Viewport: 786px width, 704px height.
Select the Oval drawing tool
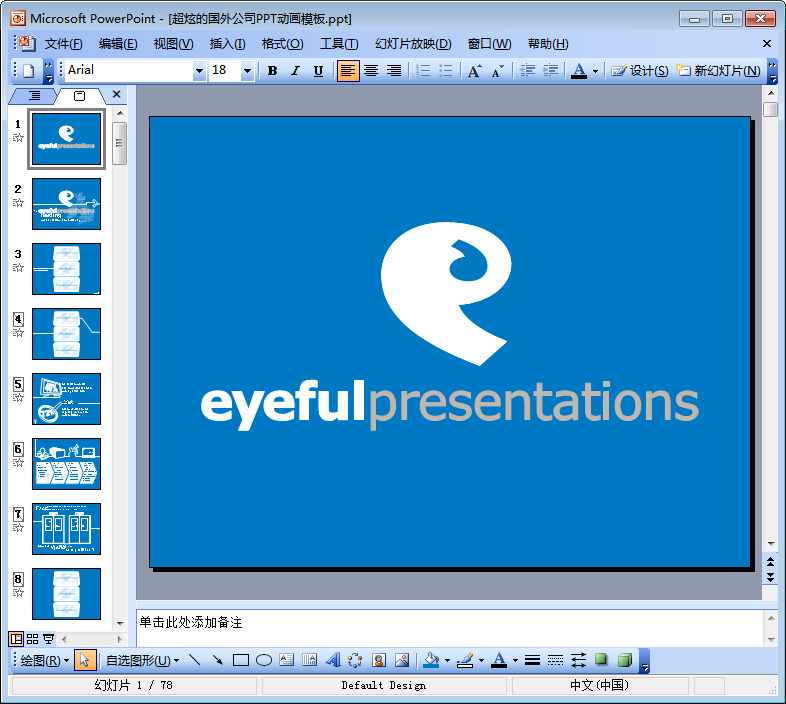point(264,660)
